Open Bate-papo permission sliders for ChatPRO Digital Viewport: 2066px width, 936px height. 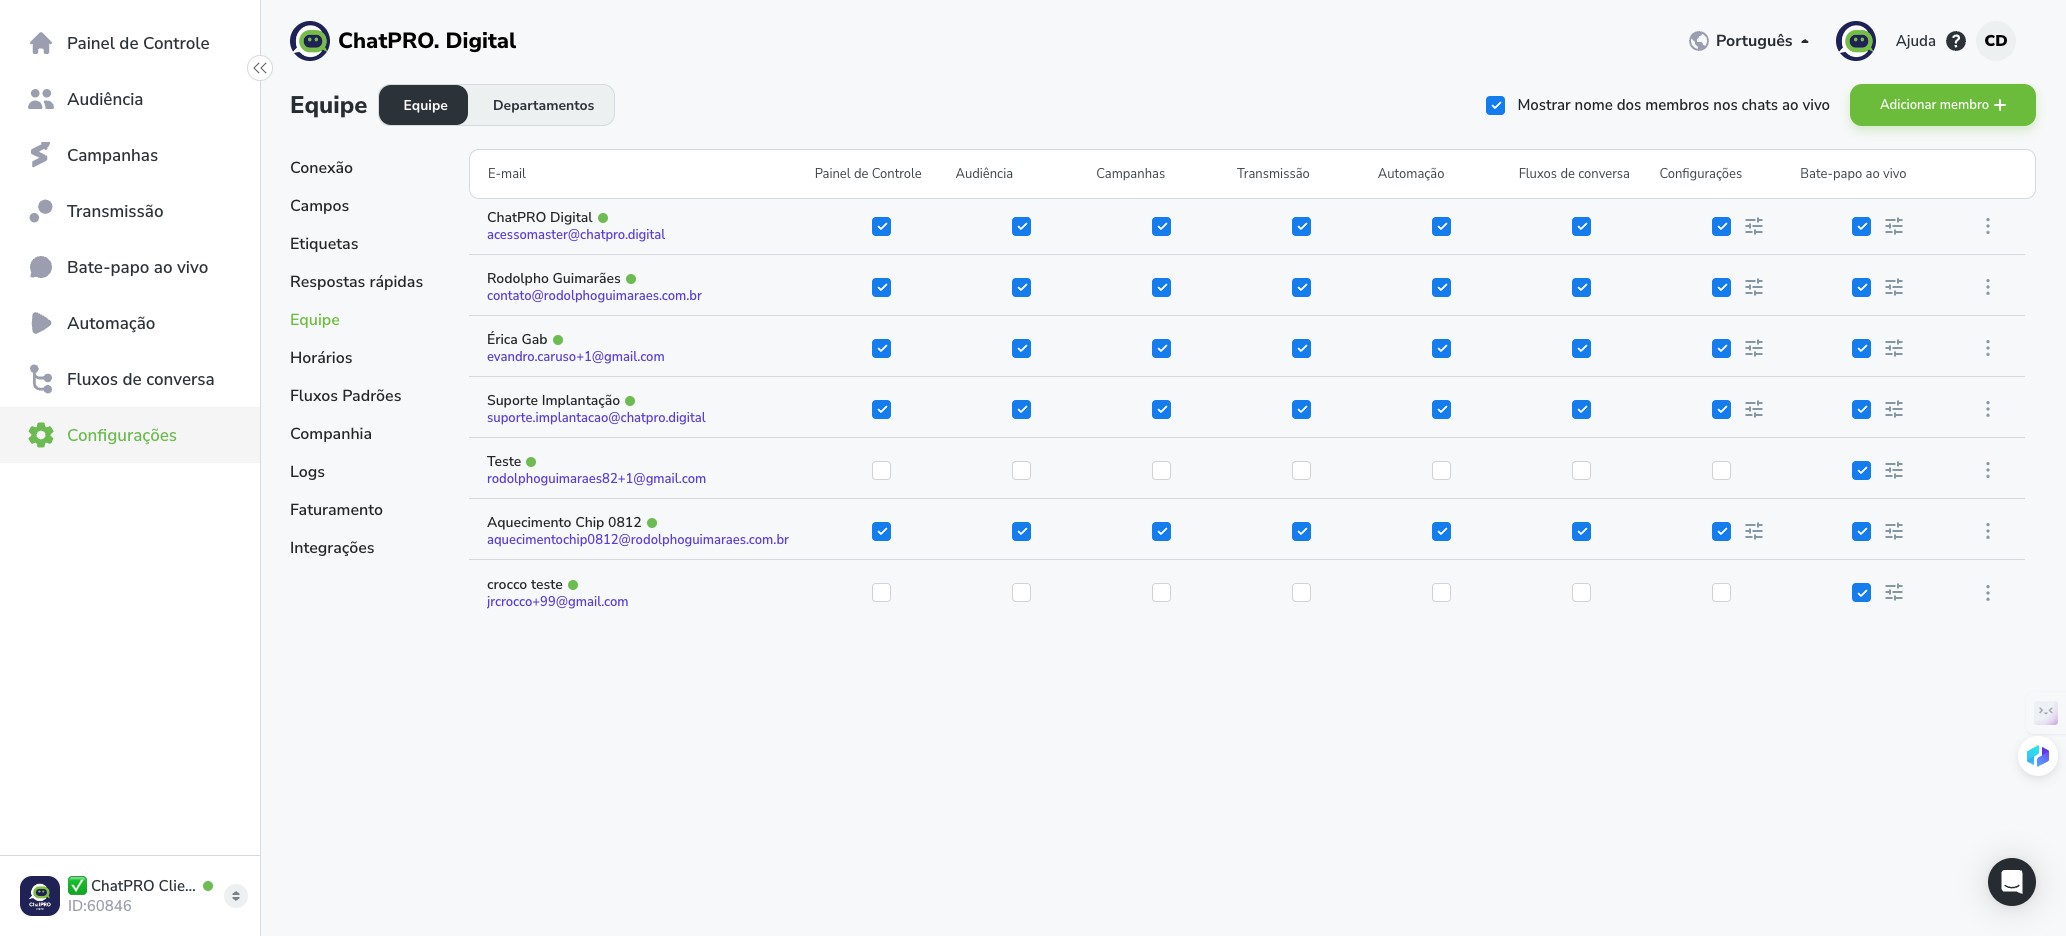1894,227
